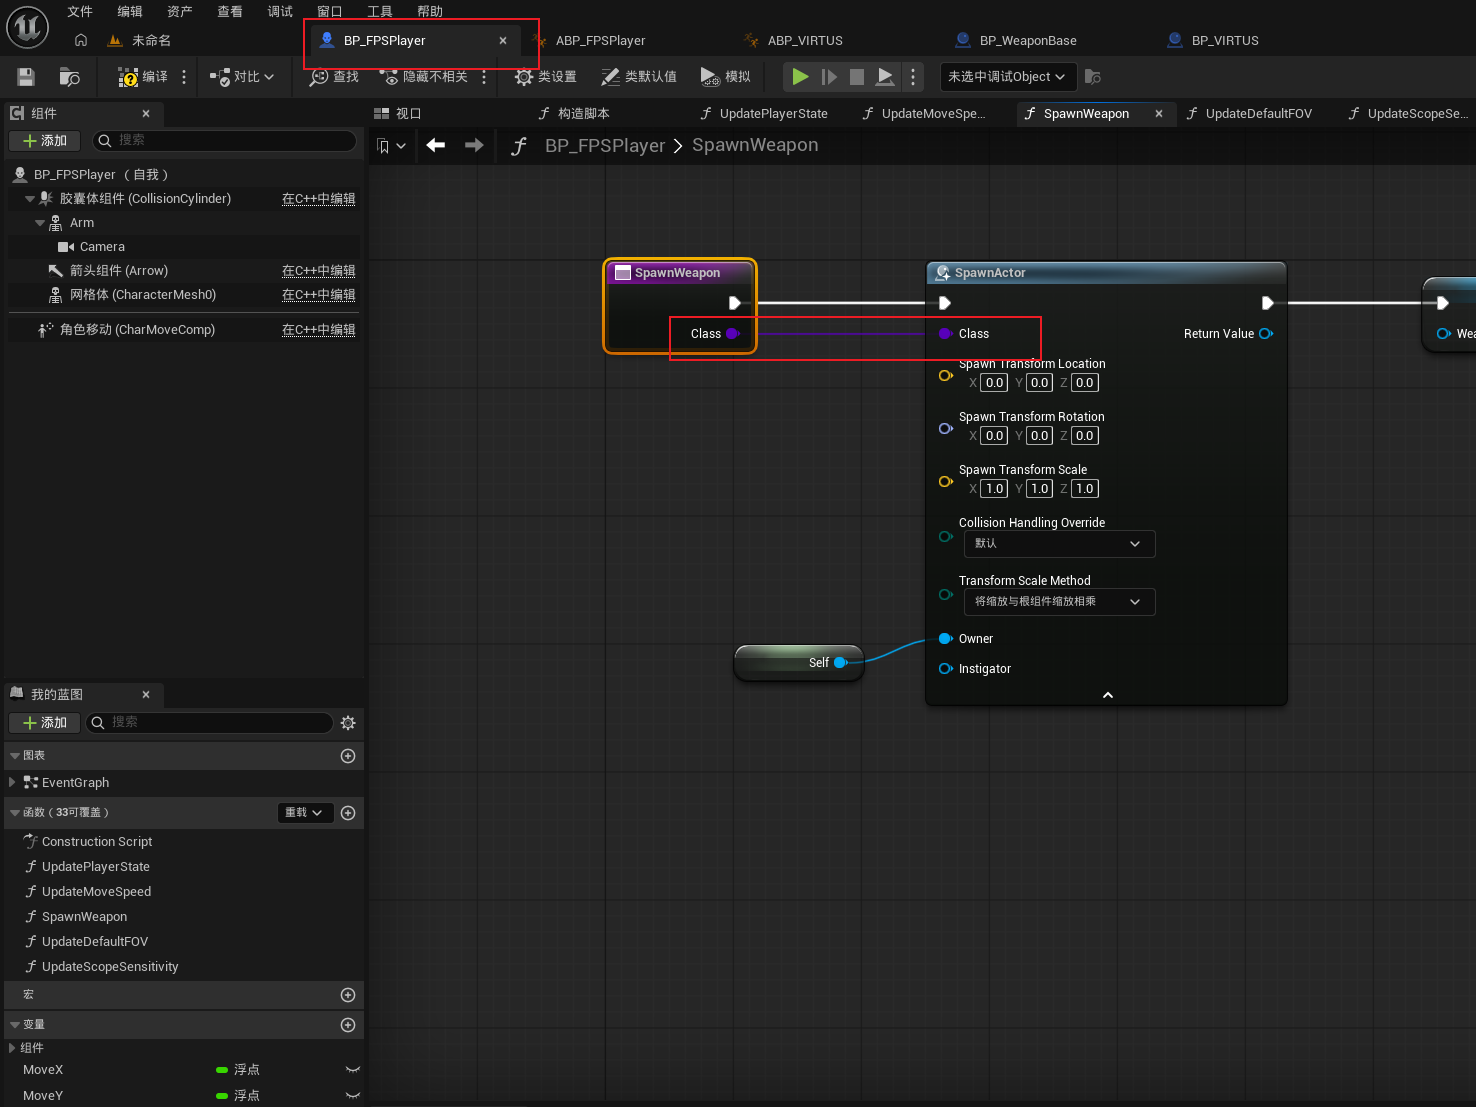Open the 对比 diff tool

tap(242, 77)
